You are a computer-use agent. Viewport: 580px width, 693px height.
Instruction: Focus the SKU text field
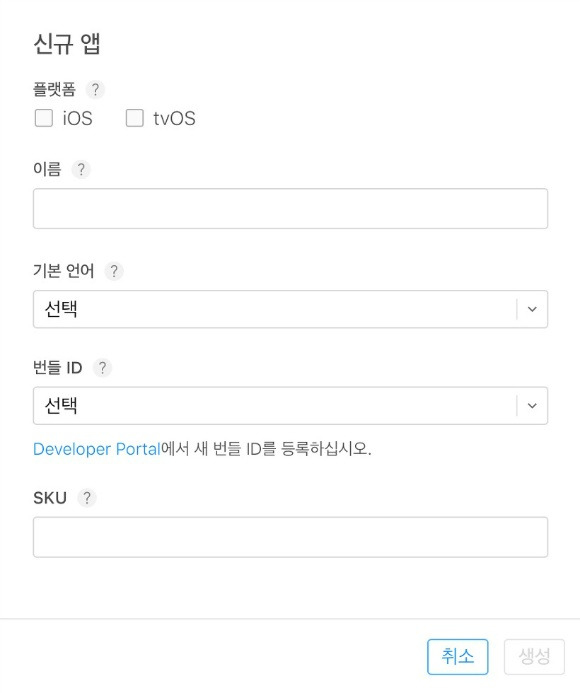click(x=290, y=537)
